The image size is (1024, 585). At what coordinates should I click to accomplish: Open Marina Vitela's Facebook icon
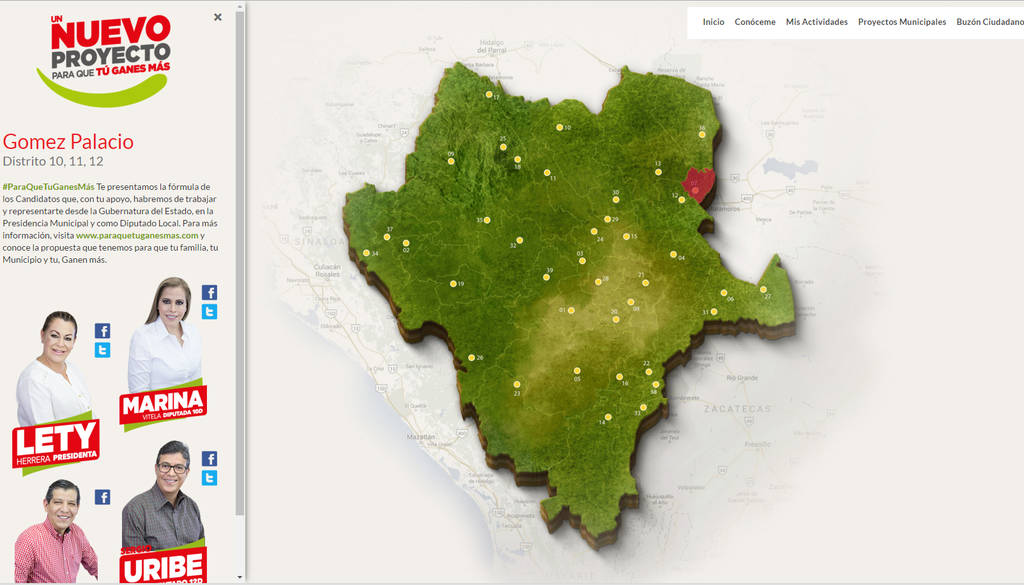click(x=209, y=292)
